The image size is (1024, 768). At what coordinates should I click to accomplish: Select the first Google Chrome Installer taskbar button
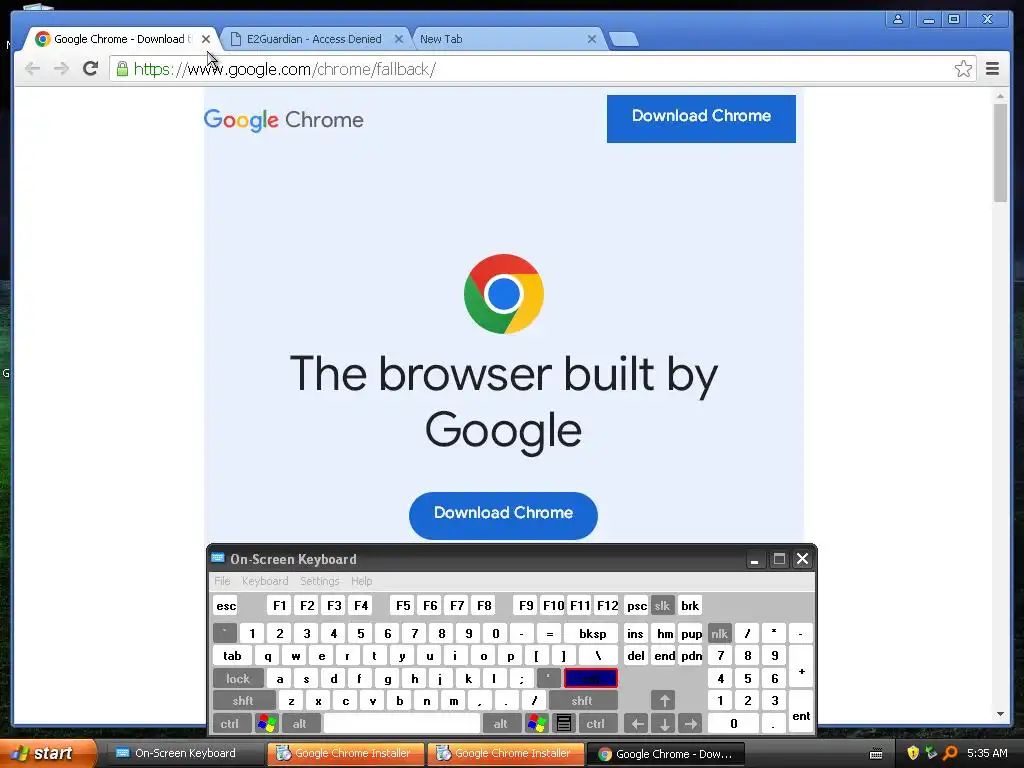tap(345, 754)
